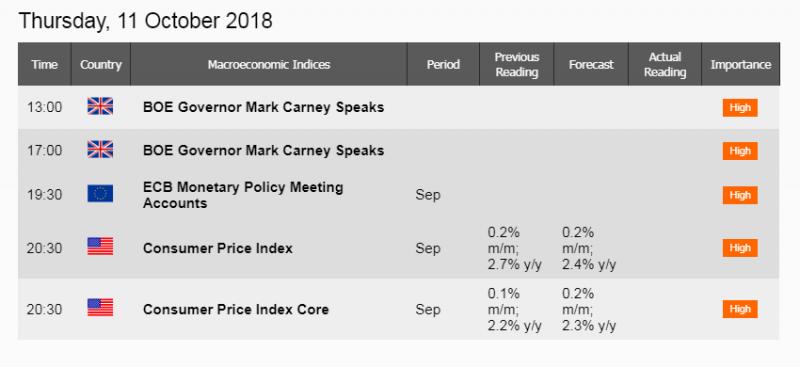The width and height of the screenshot is (800, 367).
Task: Click High badge in 13:00 row
Action: click(740, 108)
